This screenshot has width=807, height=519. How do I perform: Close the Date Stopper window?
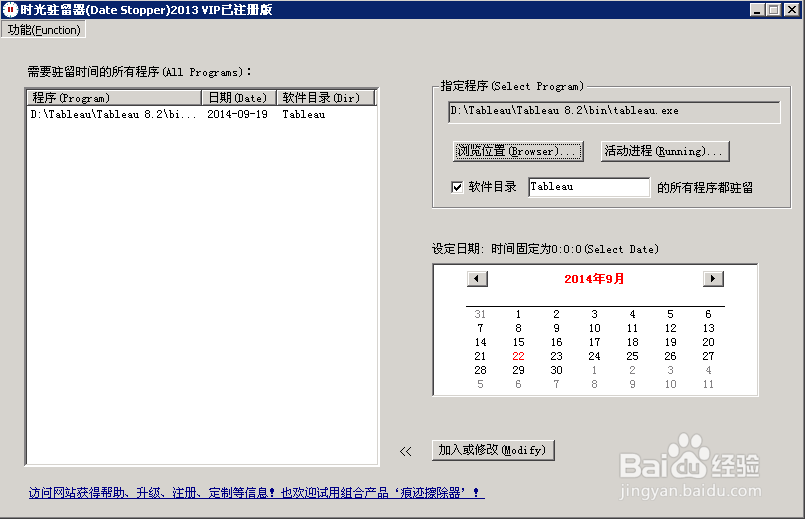(792, 10)
